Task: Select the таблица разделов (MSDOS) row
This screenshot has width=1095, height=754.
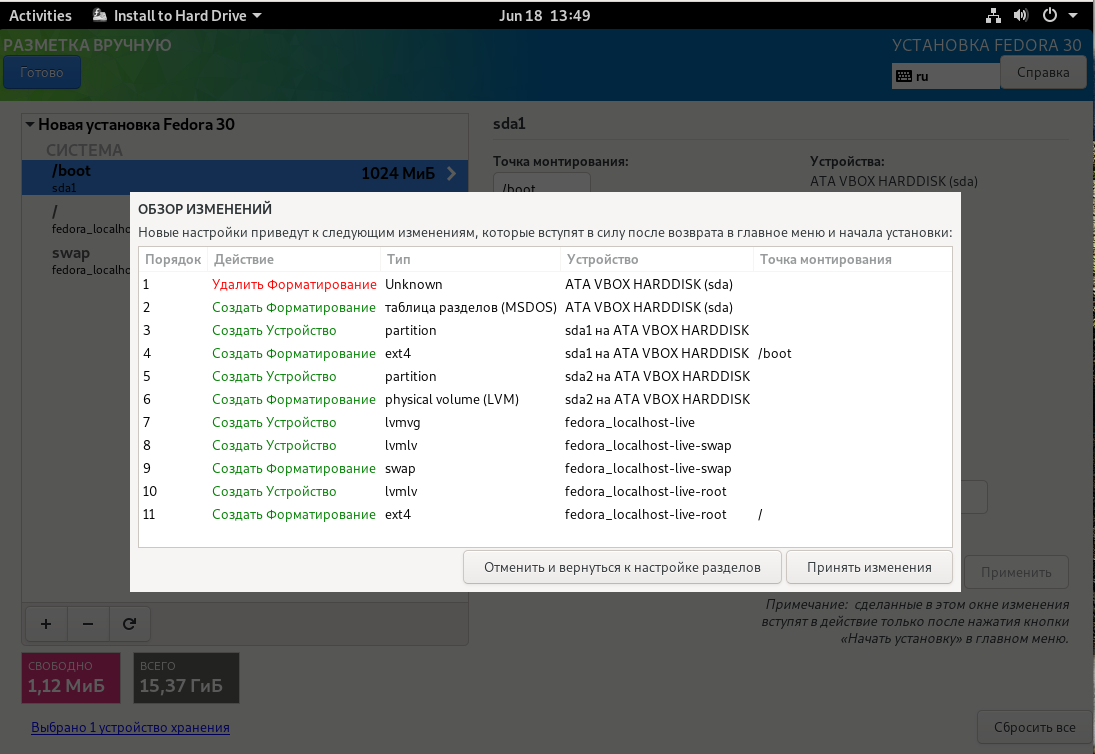Action: [x=545, y=307]
